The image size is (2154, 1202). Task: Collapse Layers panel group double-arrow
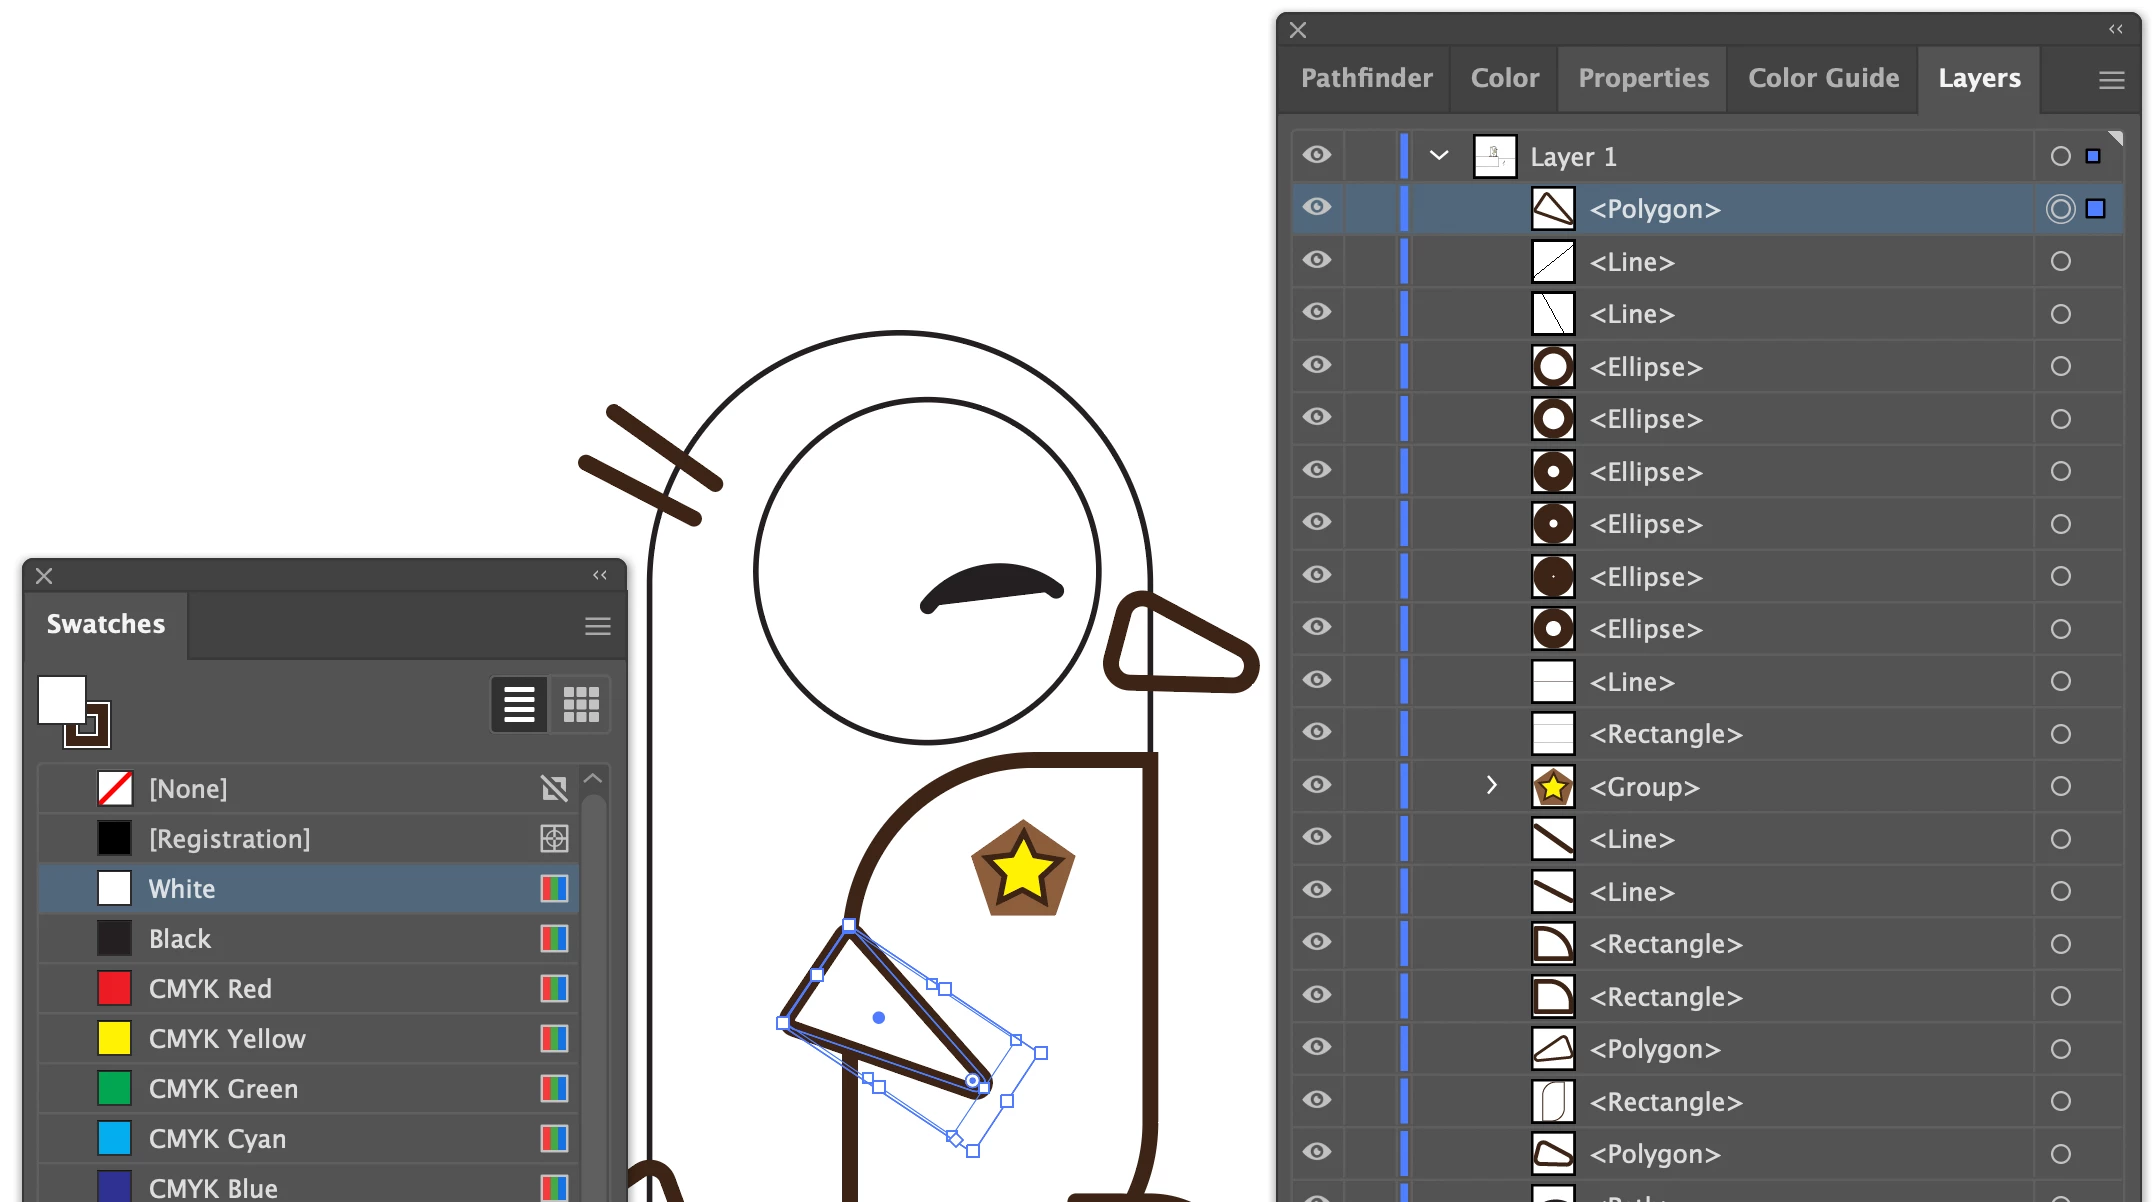tap(2115, 29)
